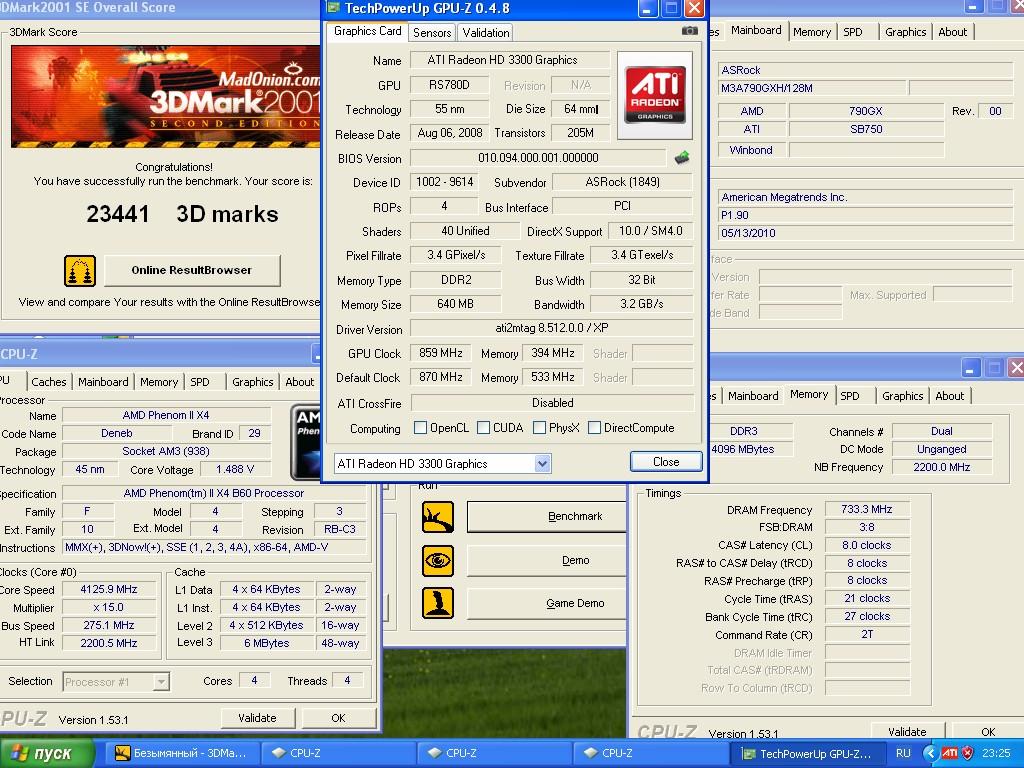The image size is (1024, 768).
Task: Click the red shield tray icon
Action: click(968, 753)
